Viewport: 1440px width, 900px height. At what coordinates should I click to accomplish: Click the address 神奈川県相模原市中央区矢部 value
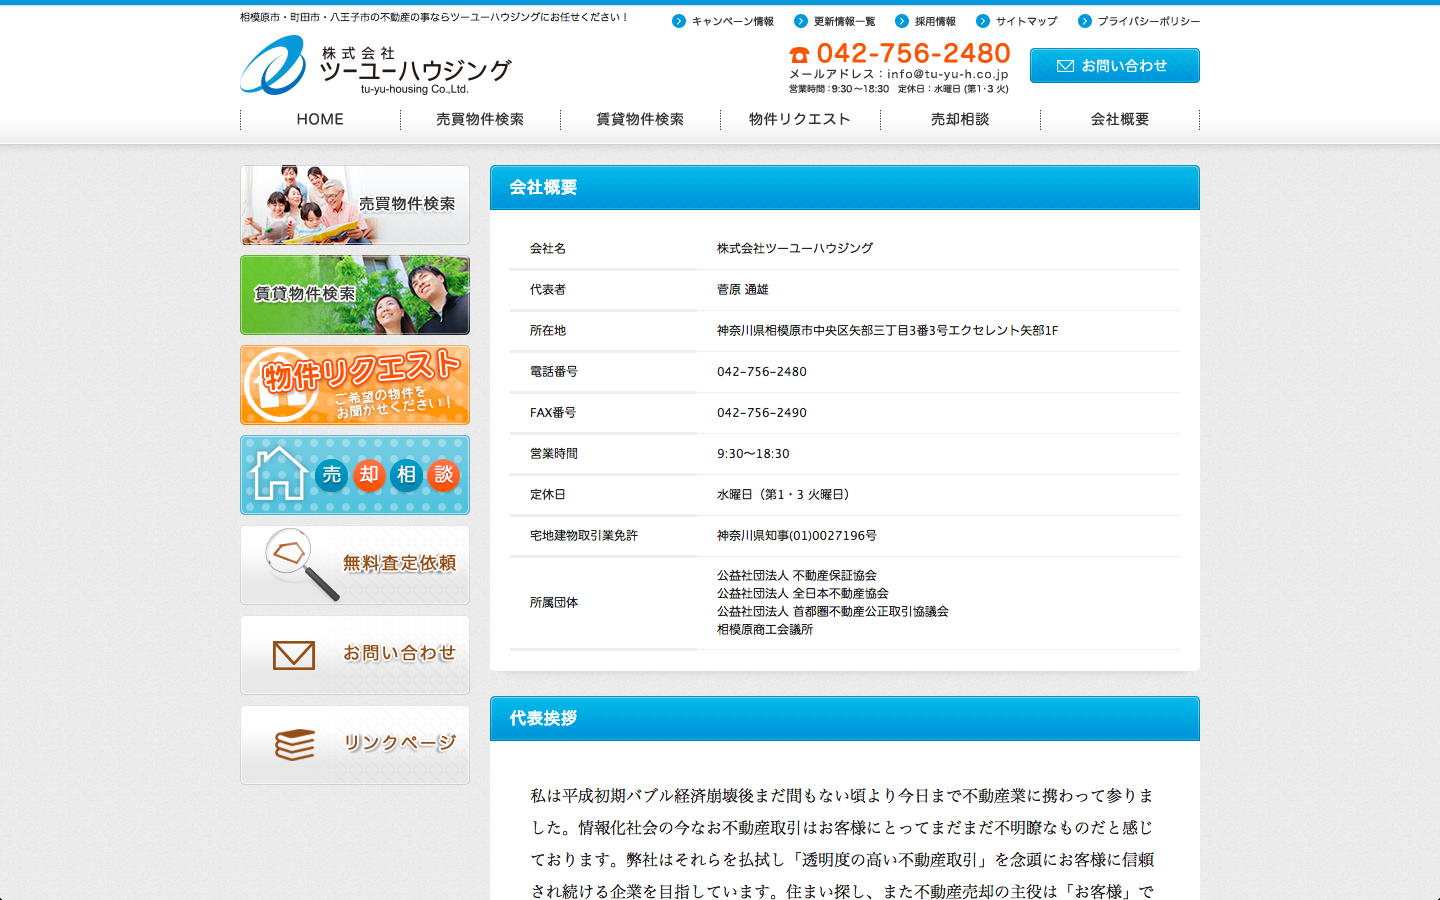coord(887,330)
